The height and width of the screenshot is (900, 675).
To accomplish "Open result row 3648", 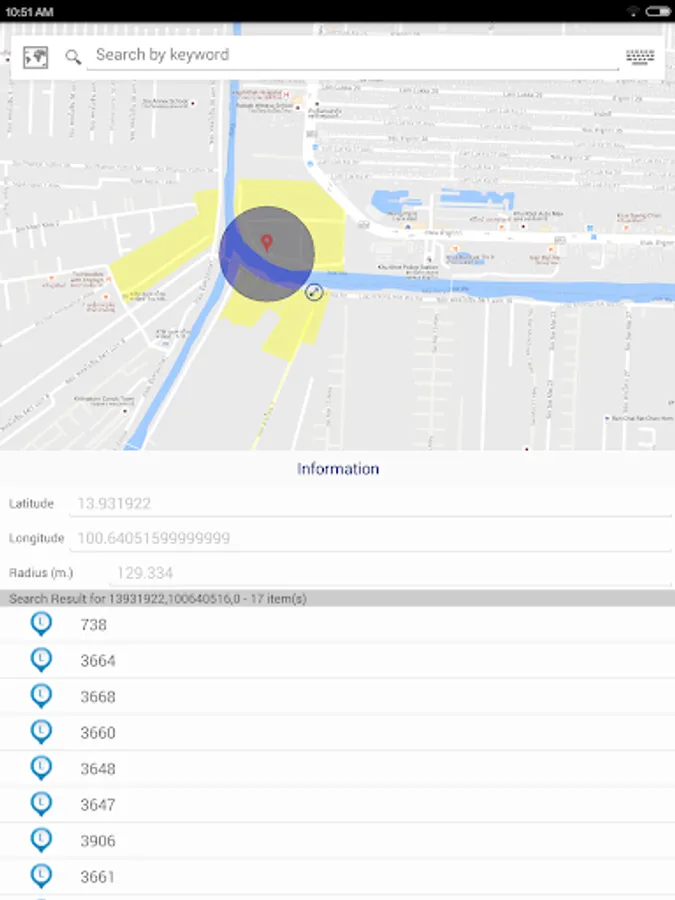I will [x=338, y=769].
